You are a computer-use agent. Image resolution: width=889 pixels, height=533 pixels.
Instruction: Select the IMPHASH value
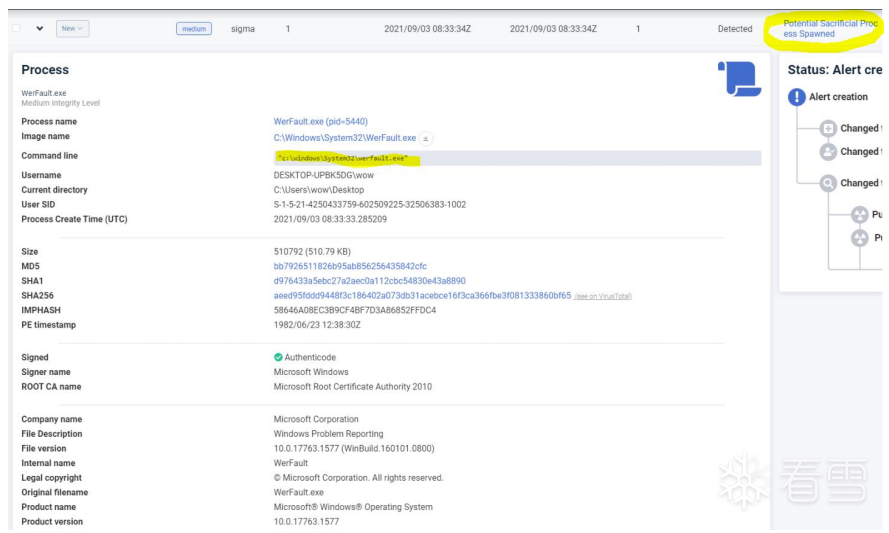[x=355, y=310]
